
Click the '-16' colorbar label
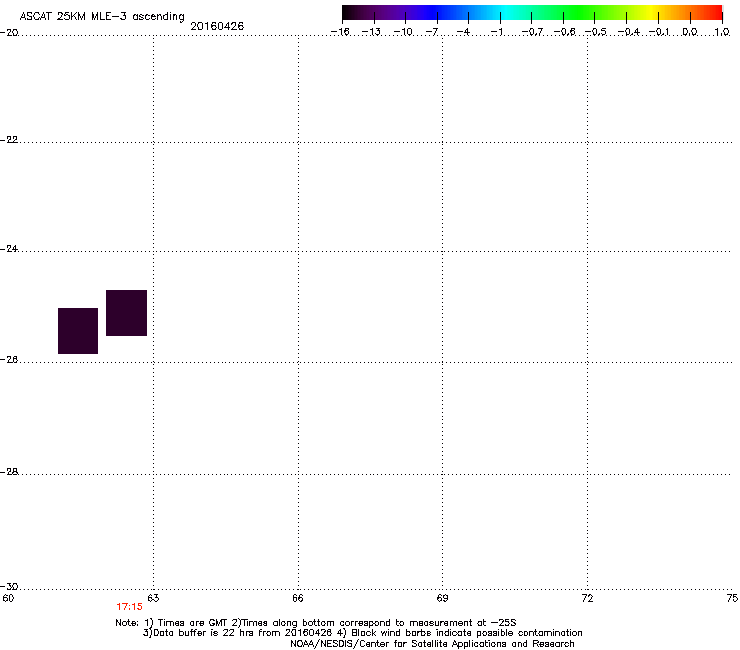tap(340, 32)
